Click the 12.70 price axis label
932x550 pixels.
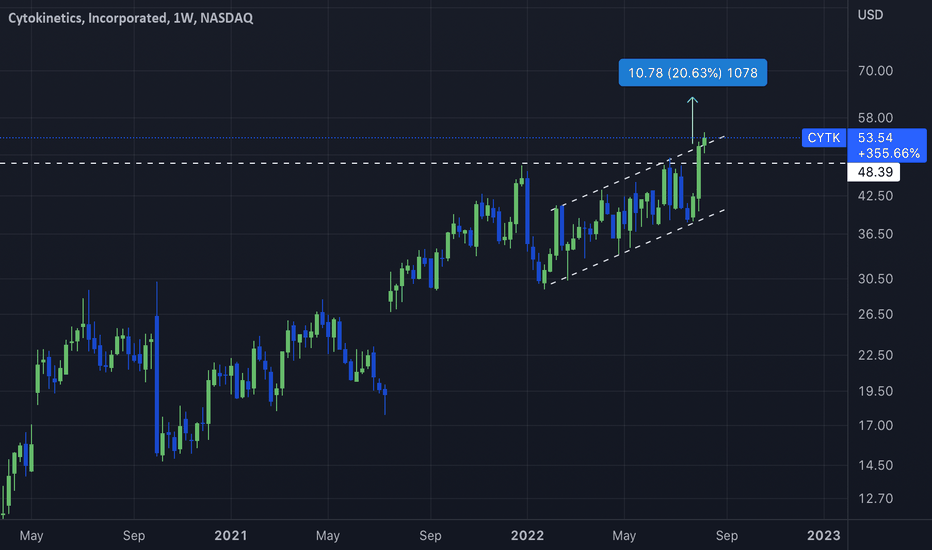pos(875,498)
